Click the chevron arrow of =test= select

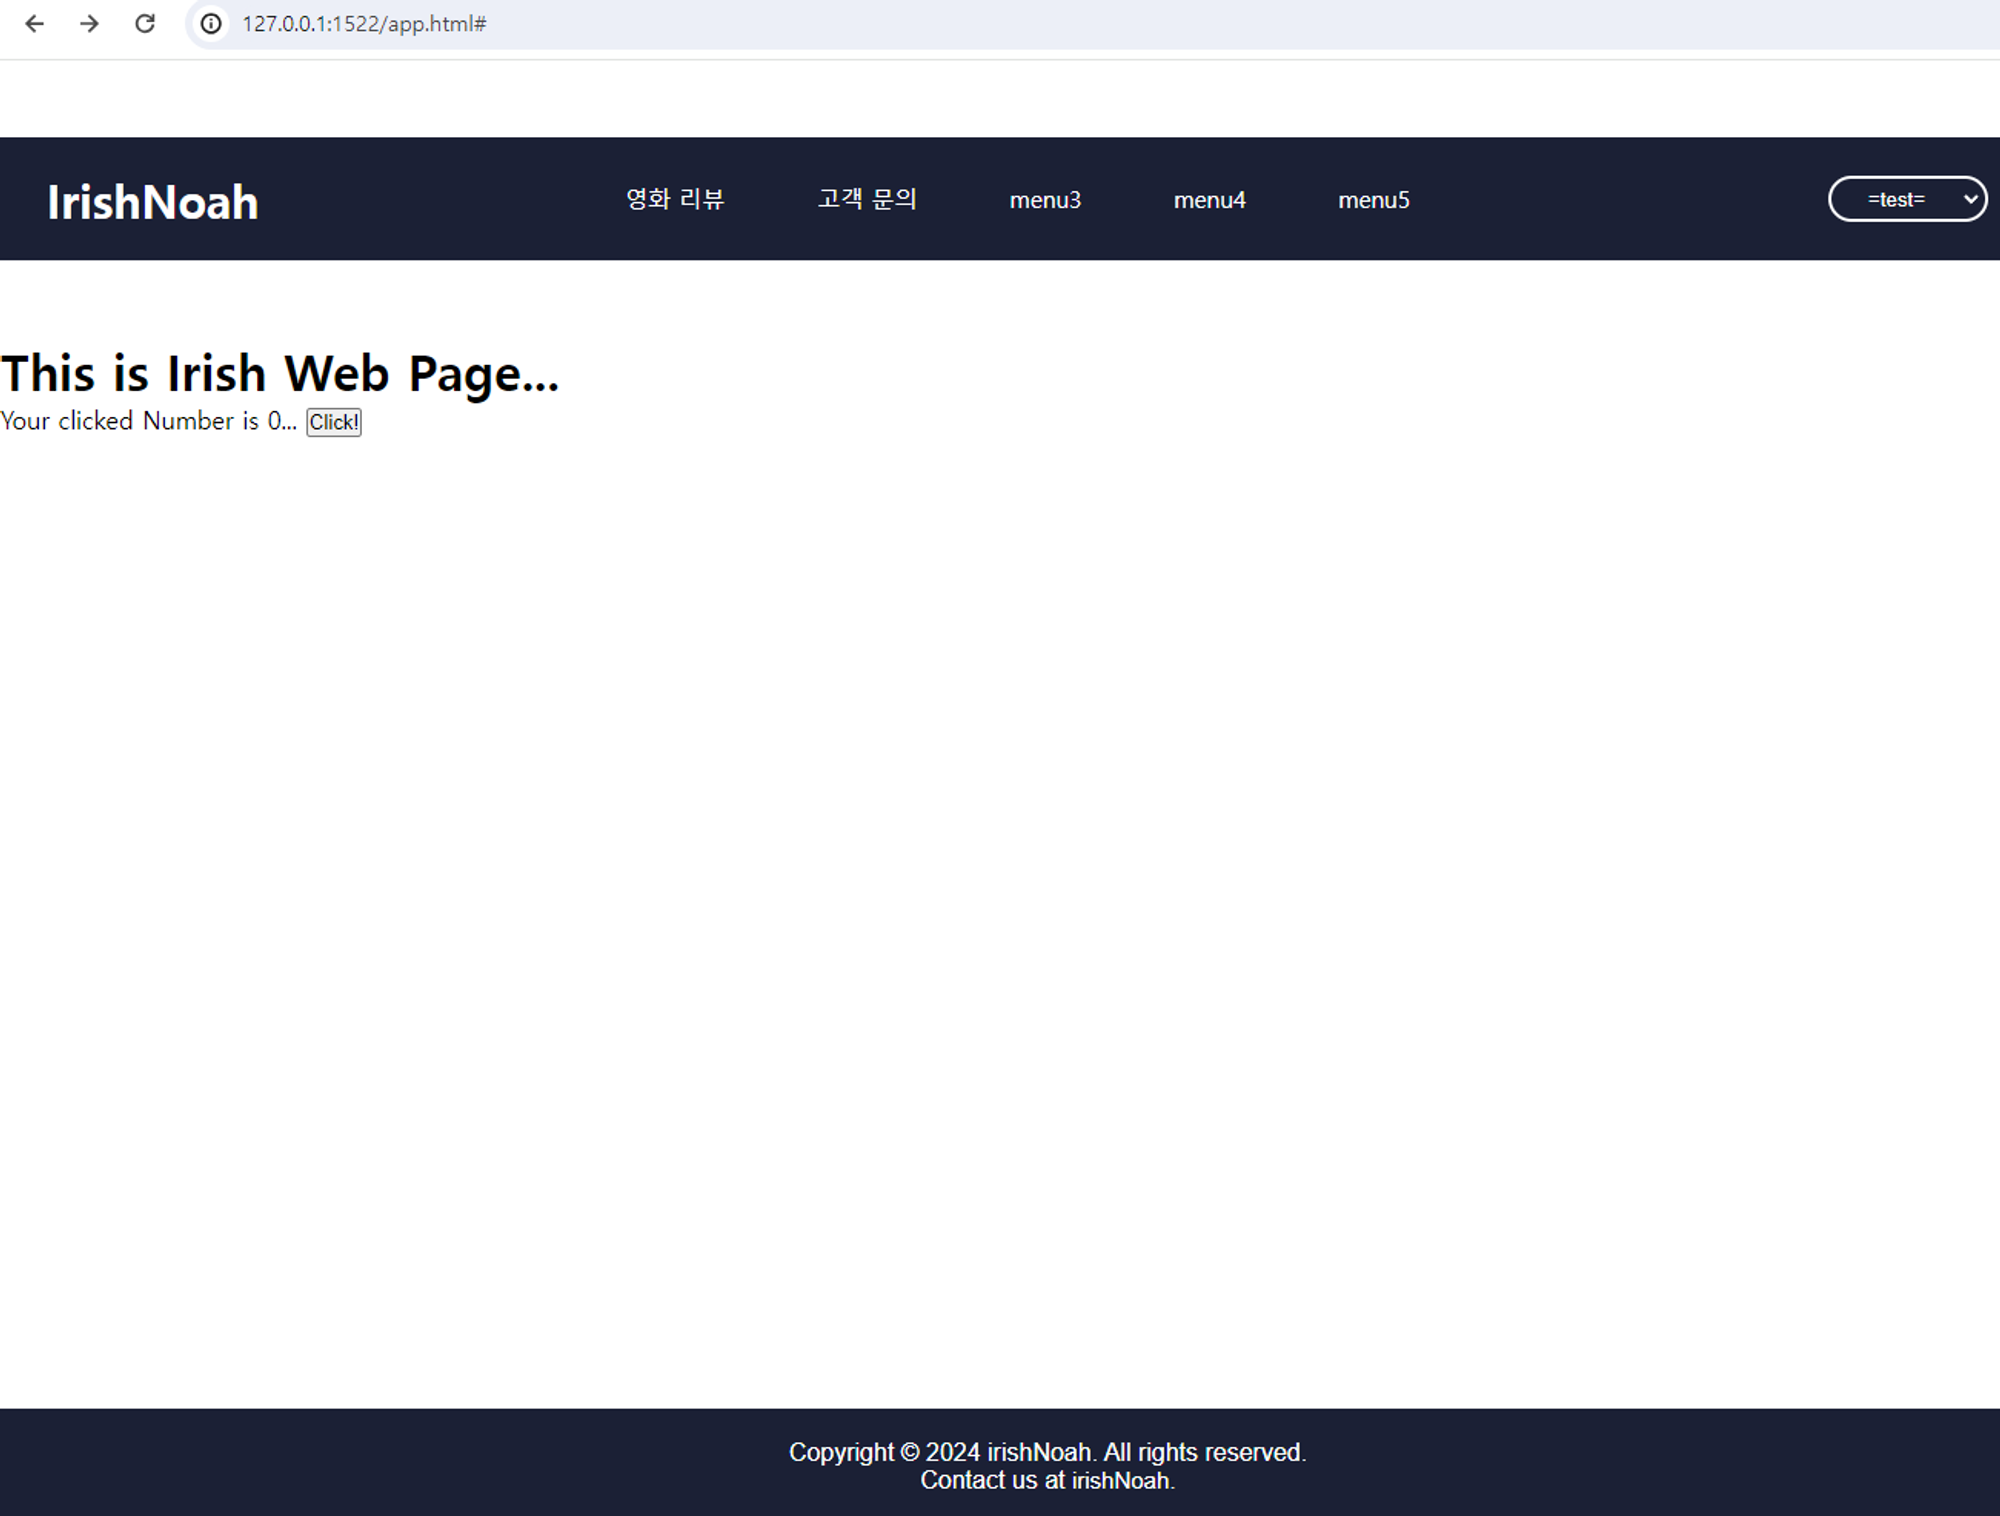pyautogui.click(x=1970, y=199)
